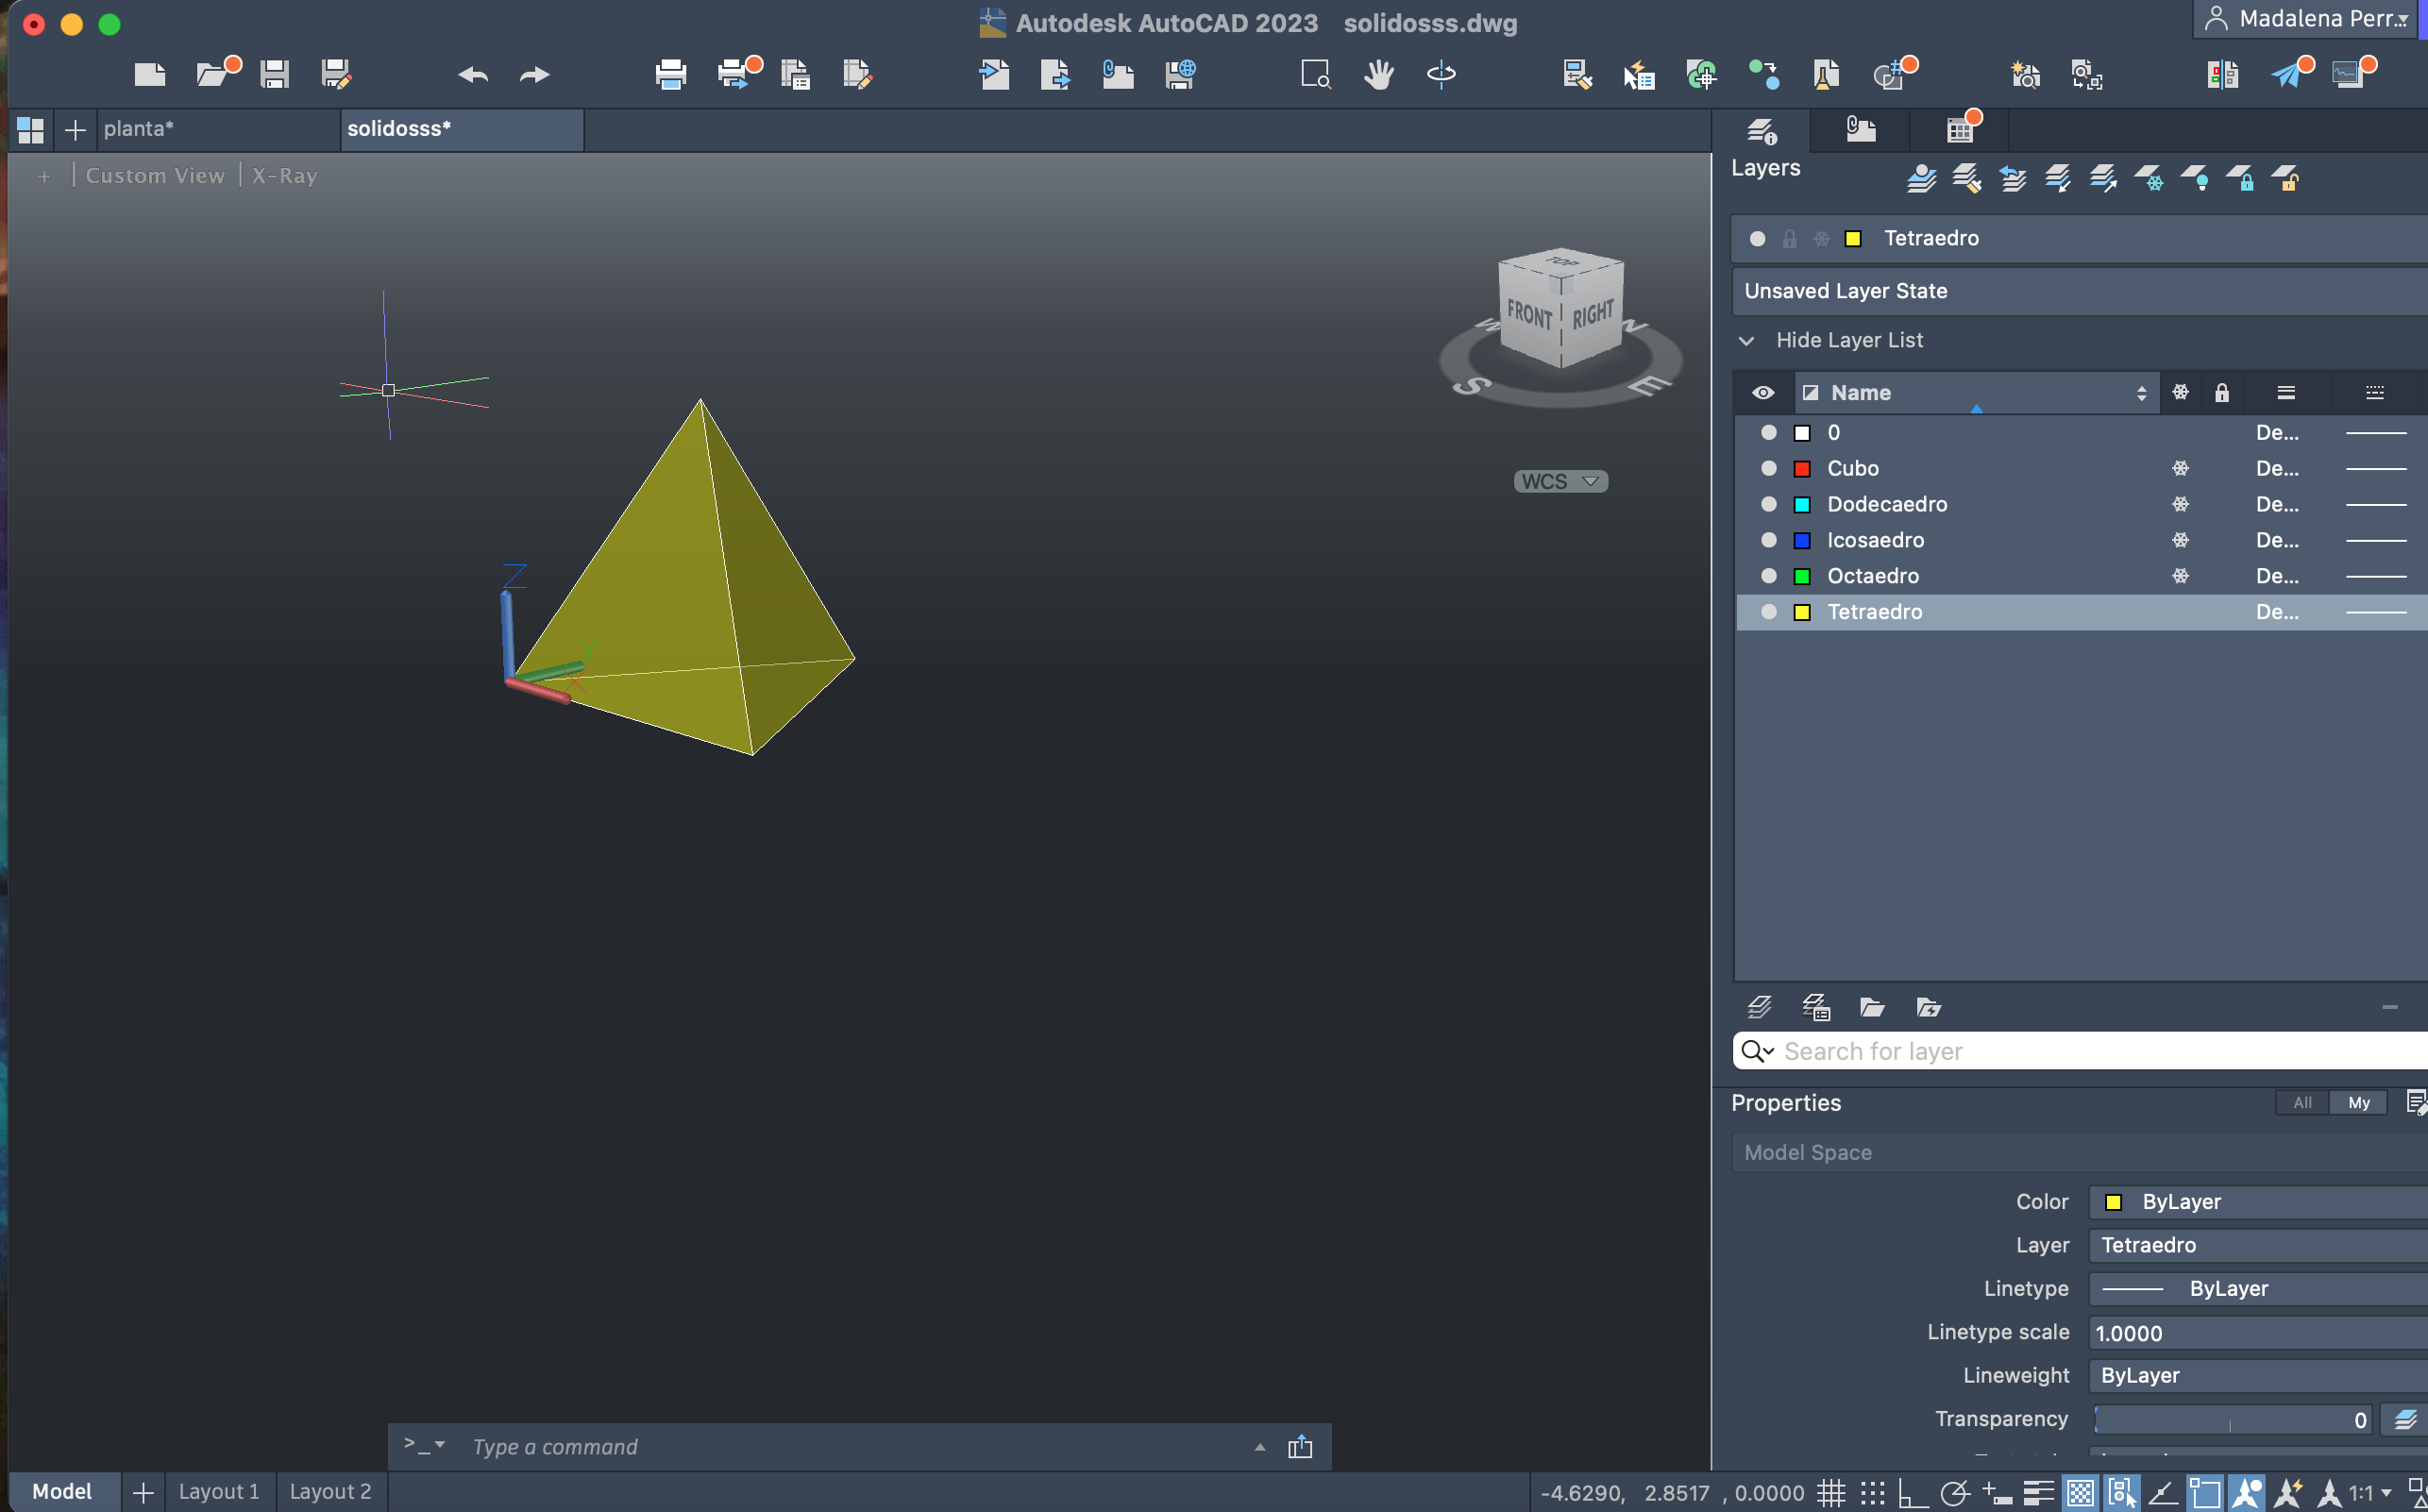Click the New Layer icon below list

pos(1759,1007)
